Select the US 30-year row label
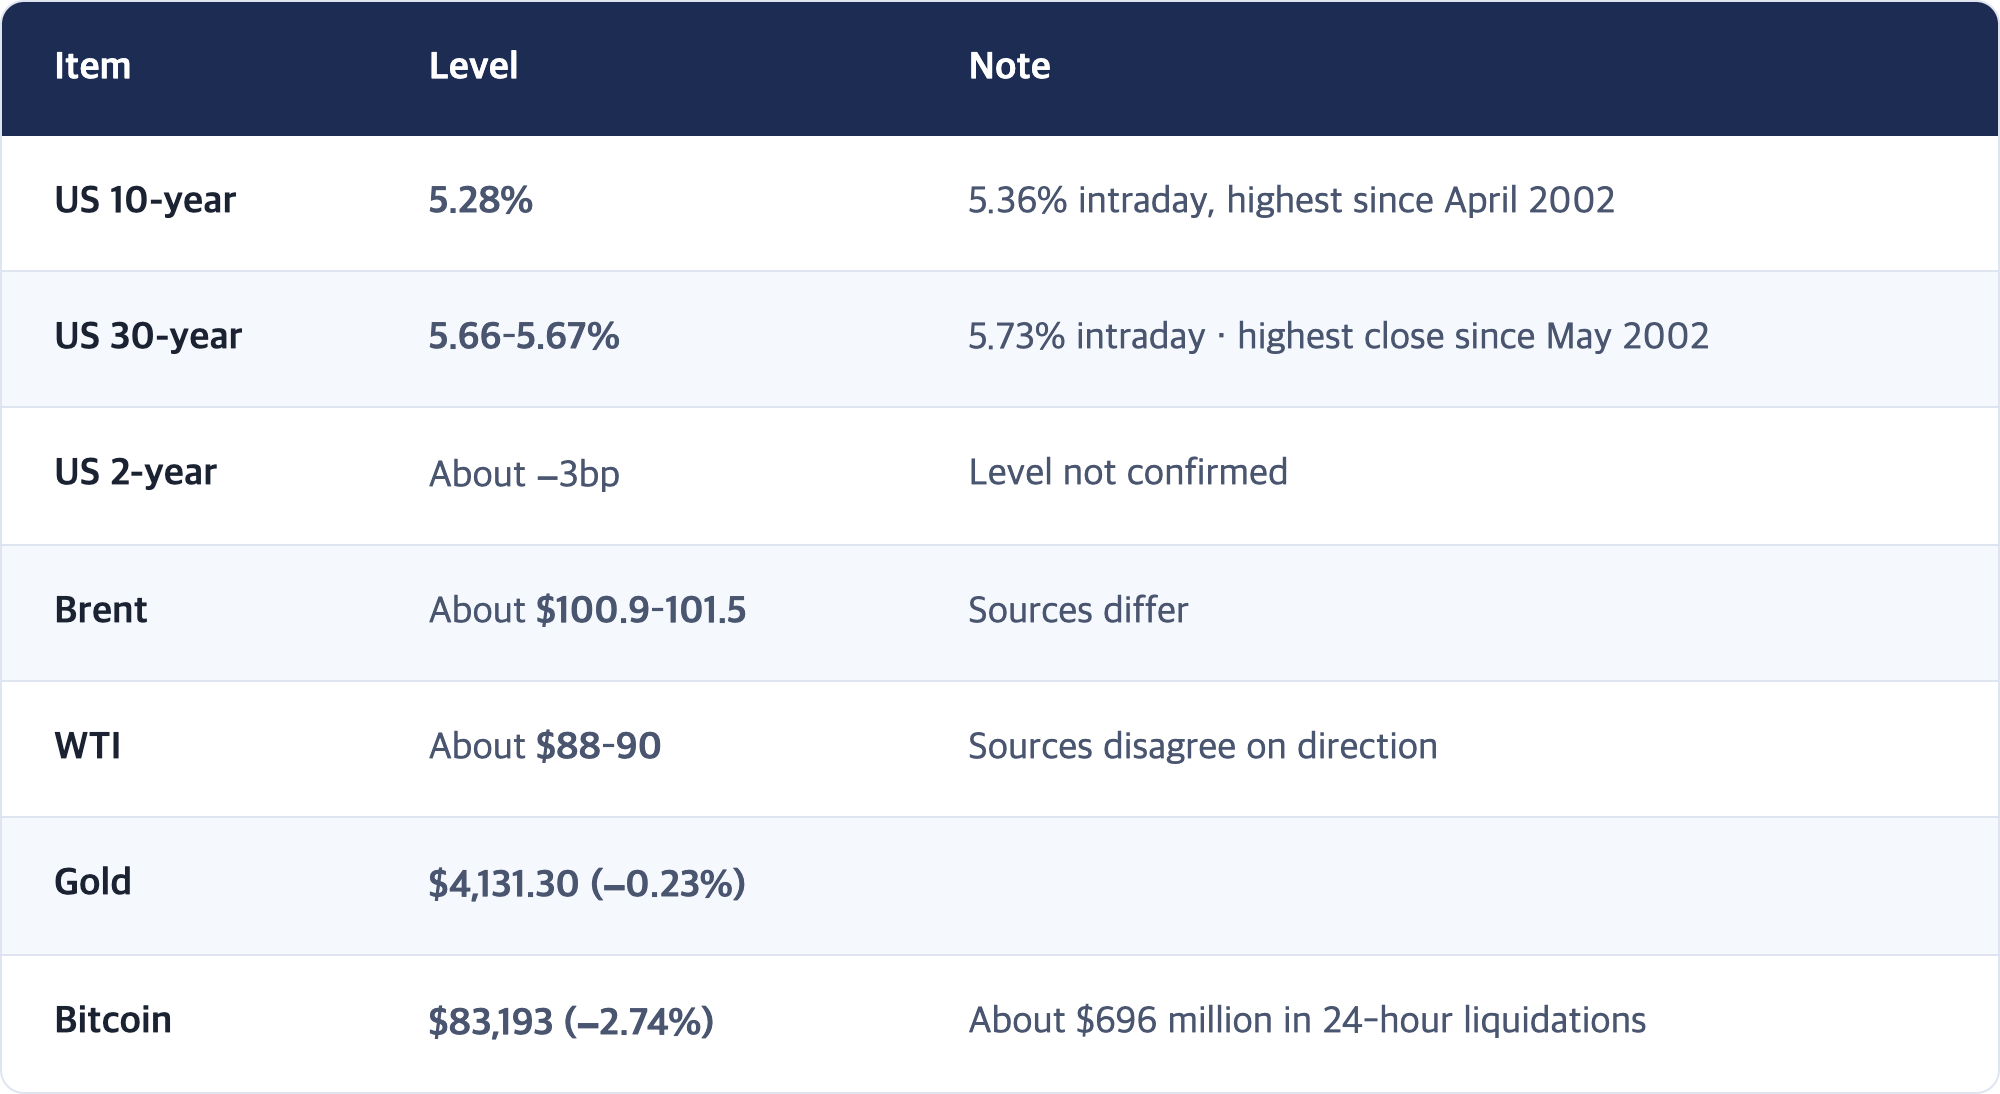This screenshot has width=2000, height=1094. [x=148, y=336]
